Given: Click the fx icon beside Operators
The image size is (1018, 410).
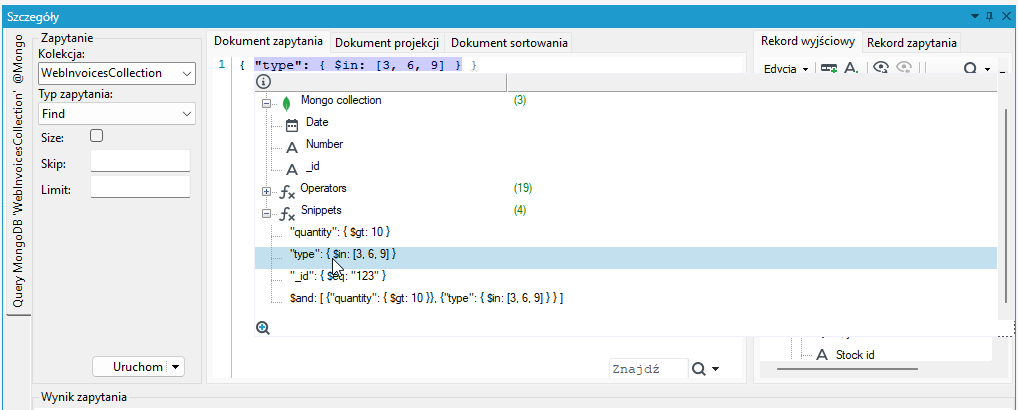Looking at the screenshot, I should point(287,191).
